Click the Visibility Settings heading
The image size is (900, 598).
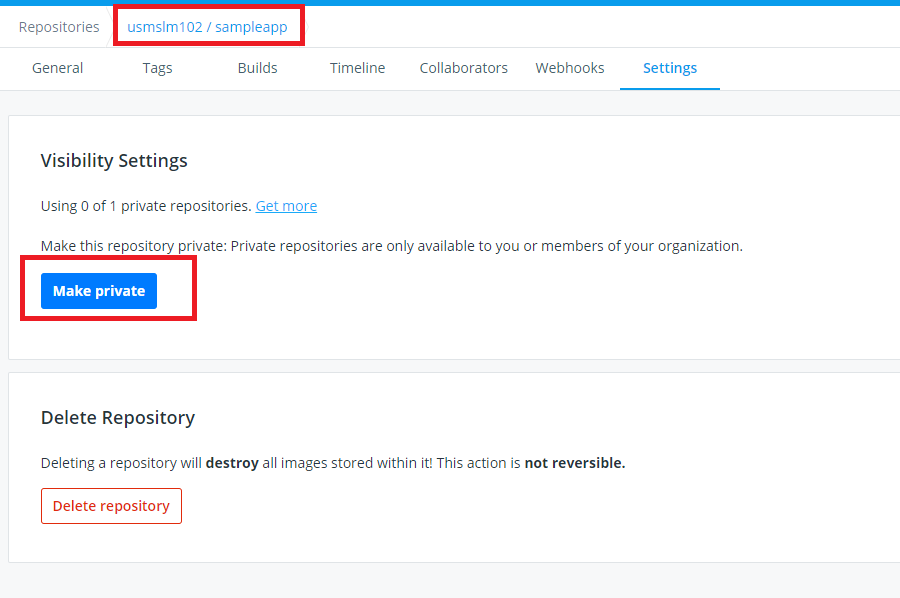tap(114, 161)
